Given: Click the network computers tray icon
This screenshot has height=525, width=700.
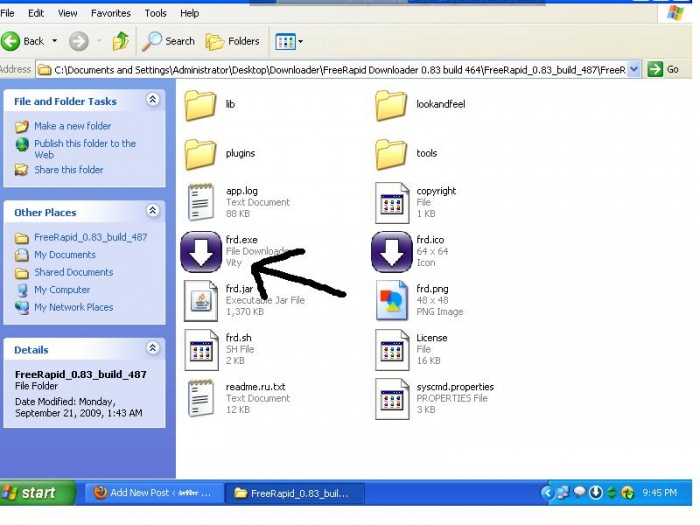Looking at the screenshot, I should pyautogui.click(x=563, y=492).
